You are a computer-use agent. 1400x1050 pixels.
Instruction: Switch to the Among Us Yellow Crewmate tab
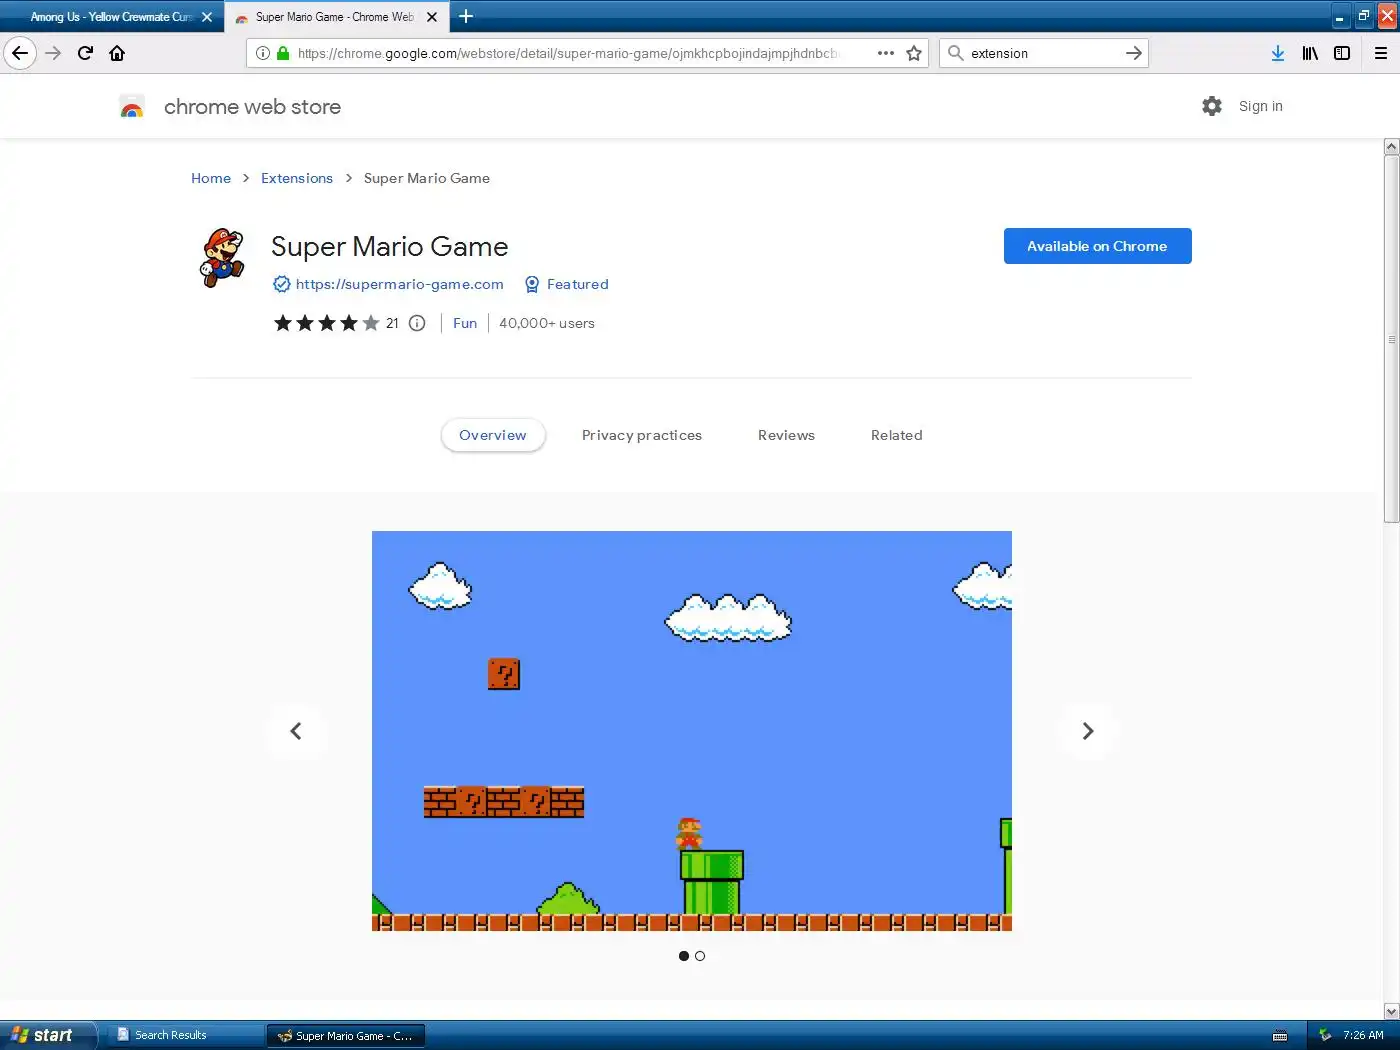(x=111, y=17)
